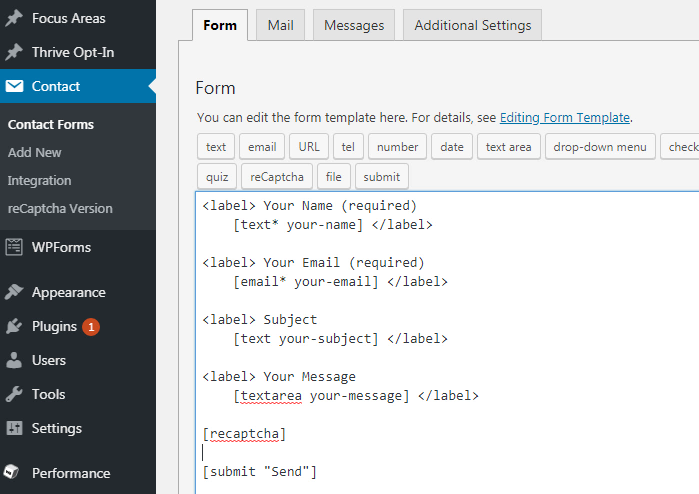Click the Tools wrench icon
This screenshot has height=494, width=699.
click(x=14, y=394)
